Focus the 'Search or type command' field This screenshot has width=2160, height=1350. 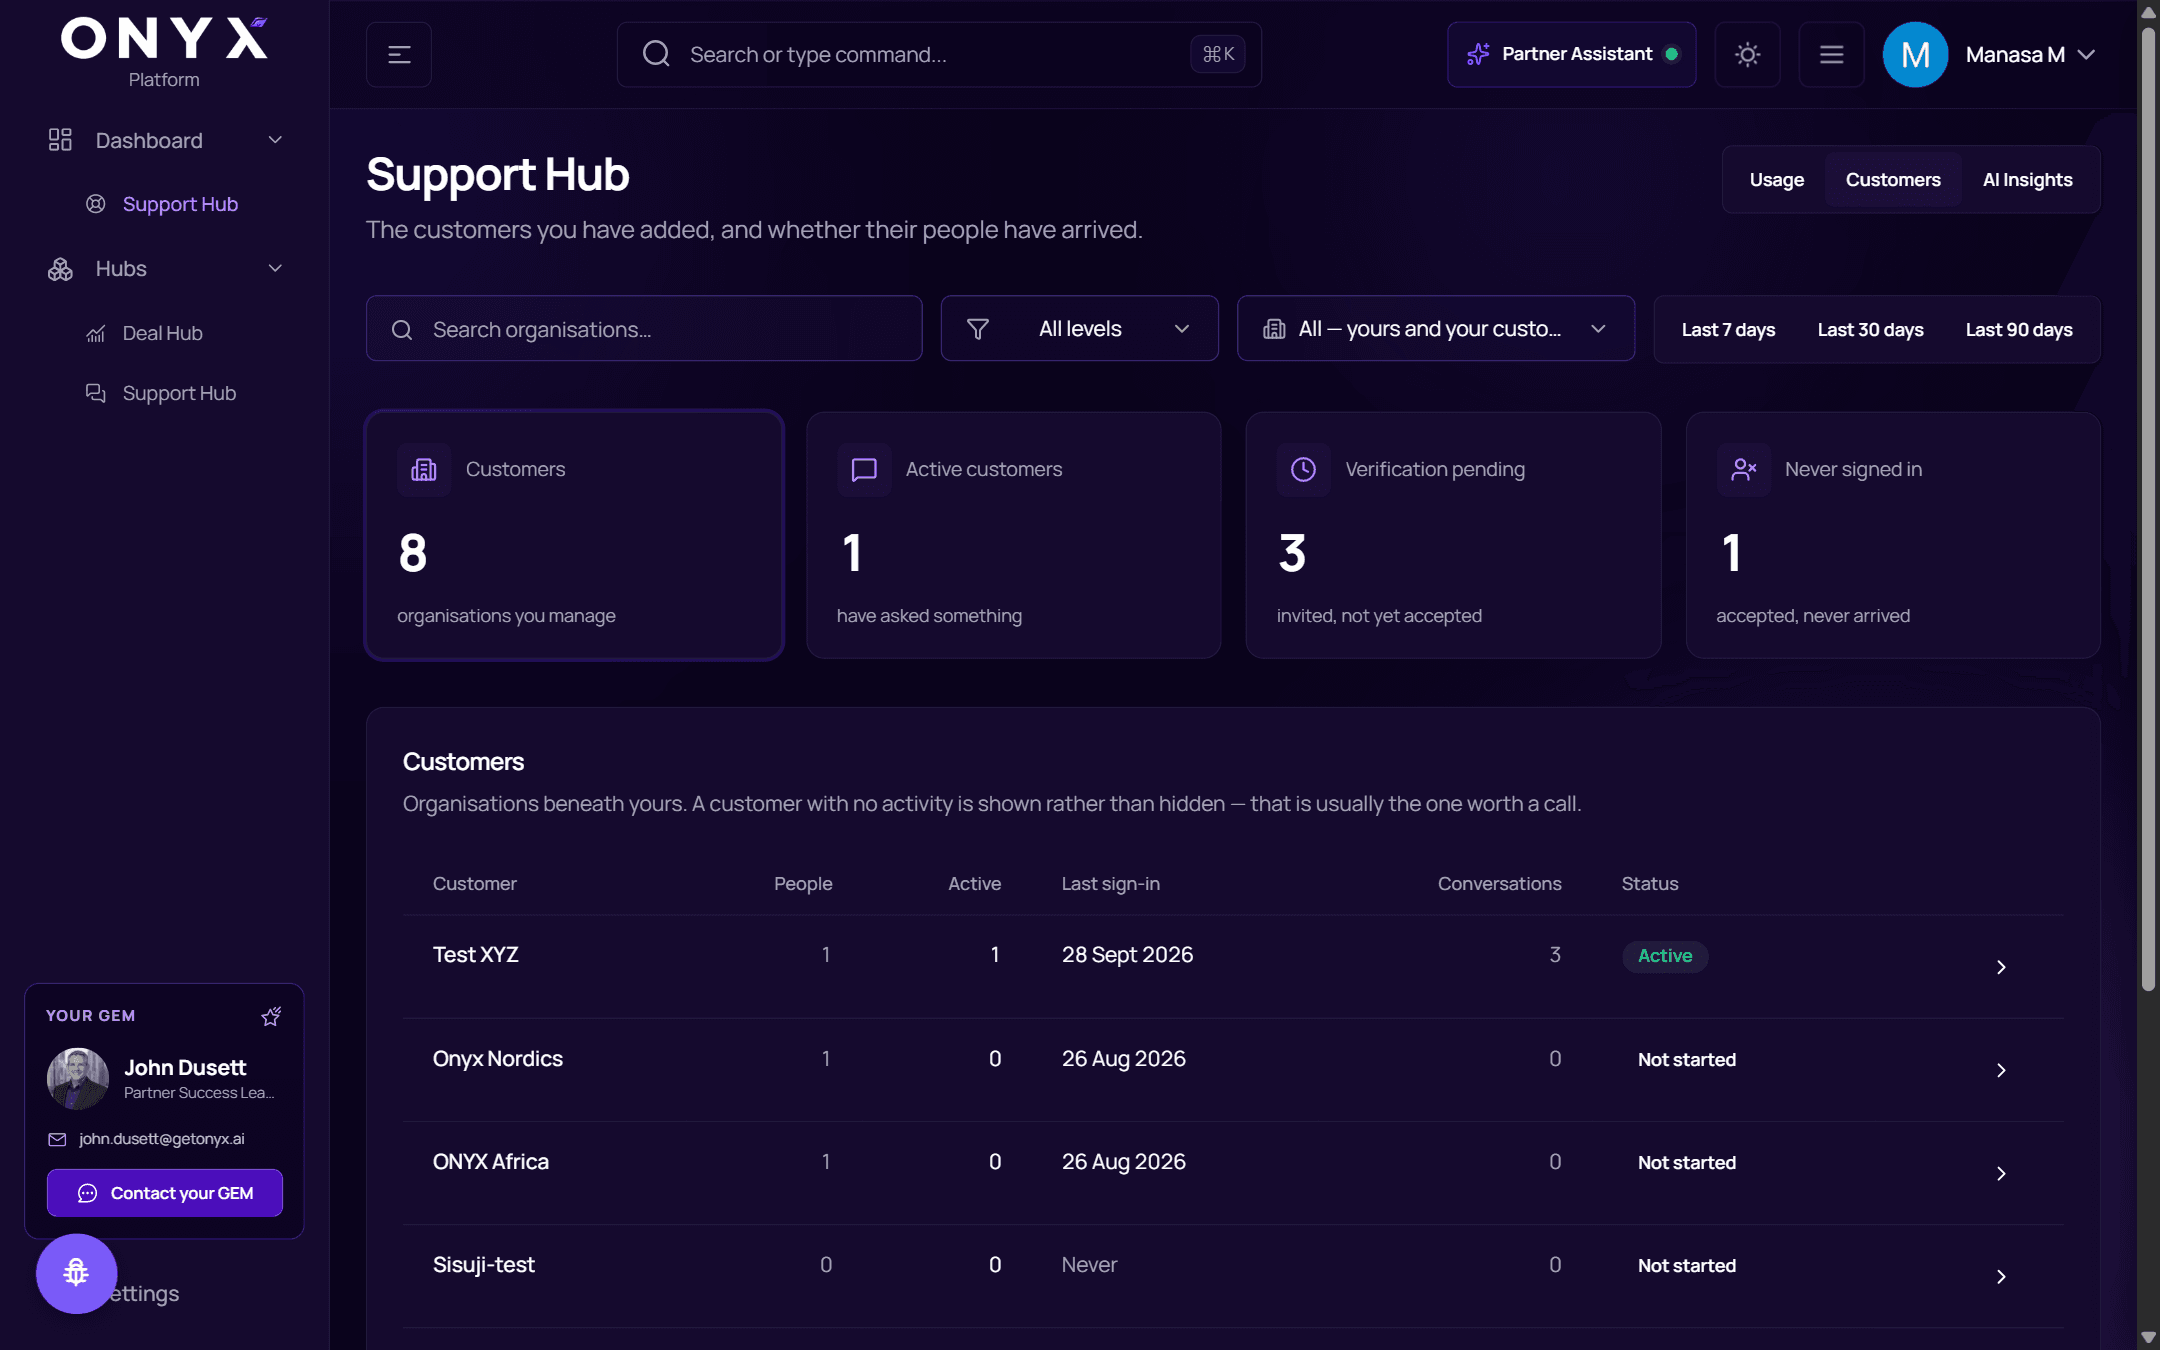tap(939, 55)
